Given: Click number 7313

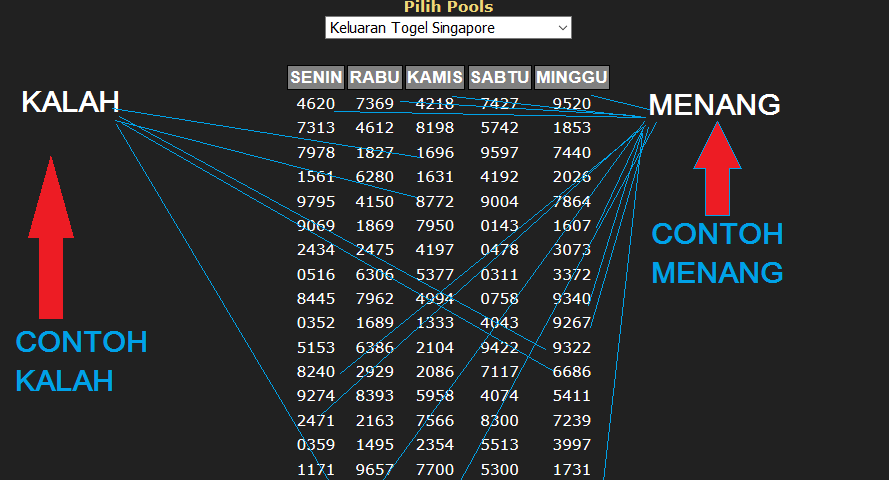Looking at the screenshot, I should pos(316,128).
